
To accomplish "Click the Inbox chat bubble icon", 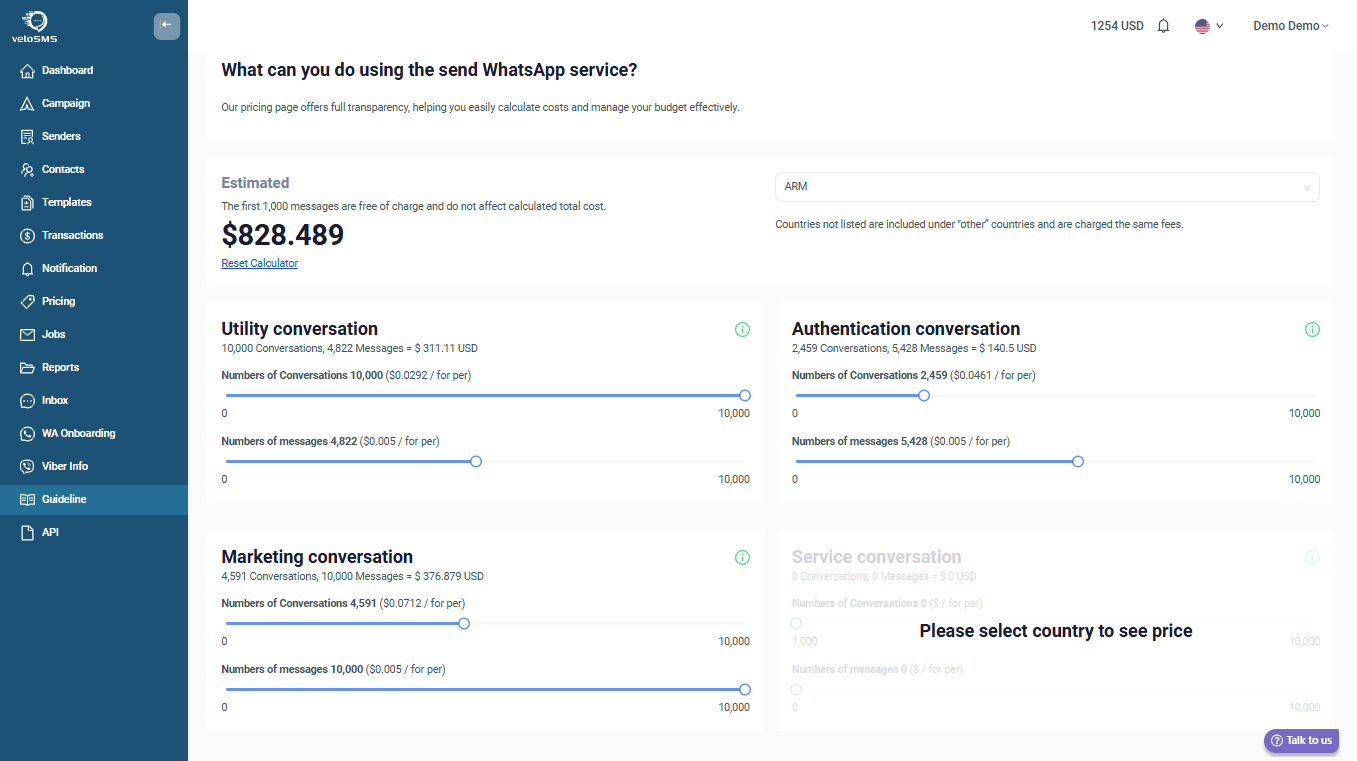I will [27, 401].
